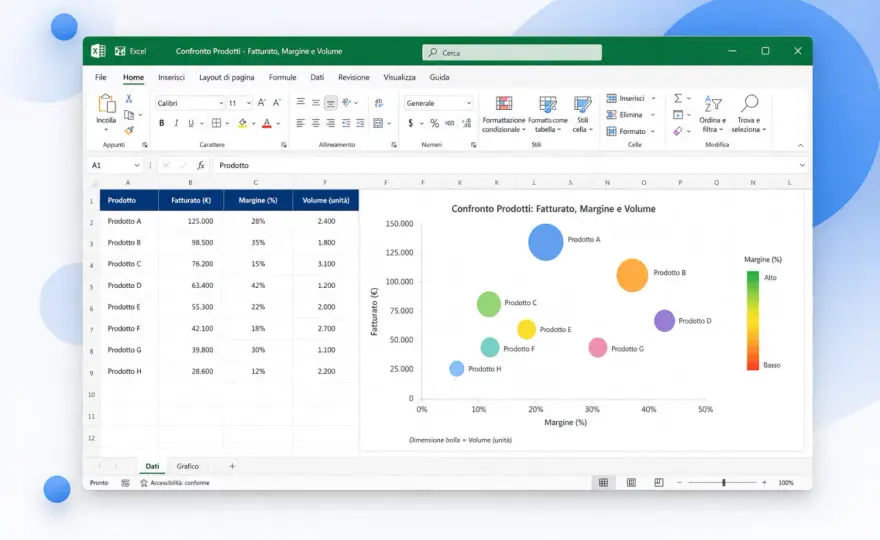Decrease font size with smaller A icon
Screen dimensions: 880x540
tap(277, 103)
